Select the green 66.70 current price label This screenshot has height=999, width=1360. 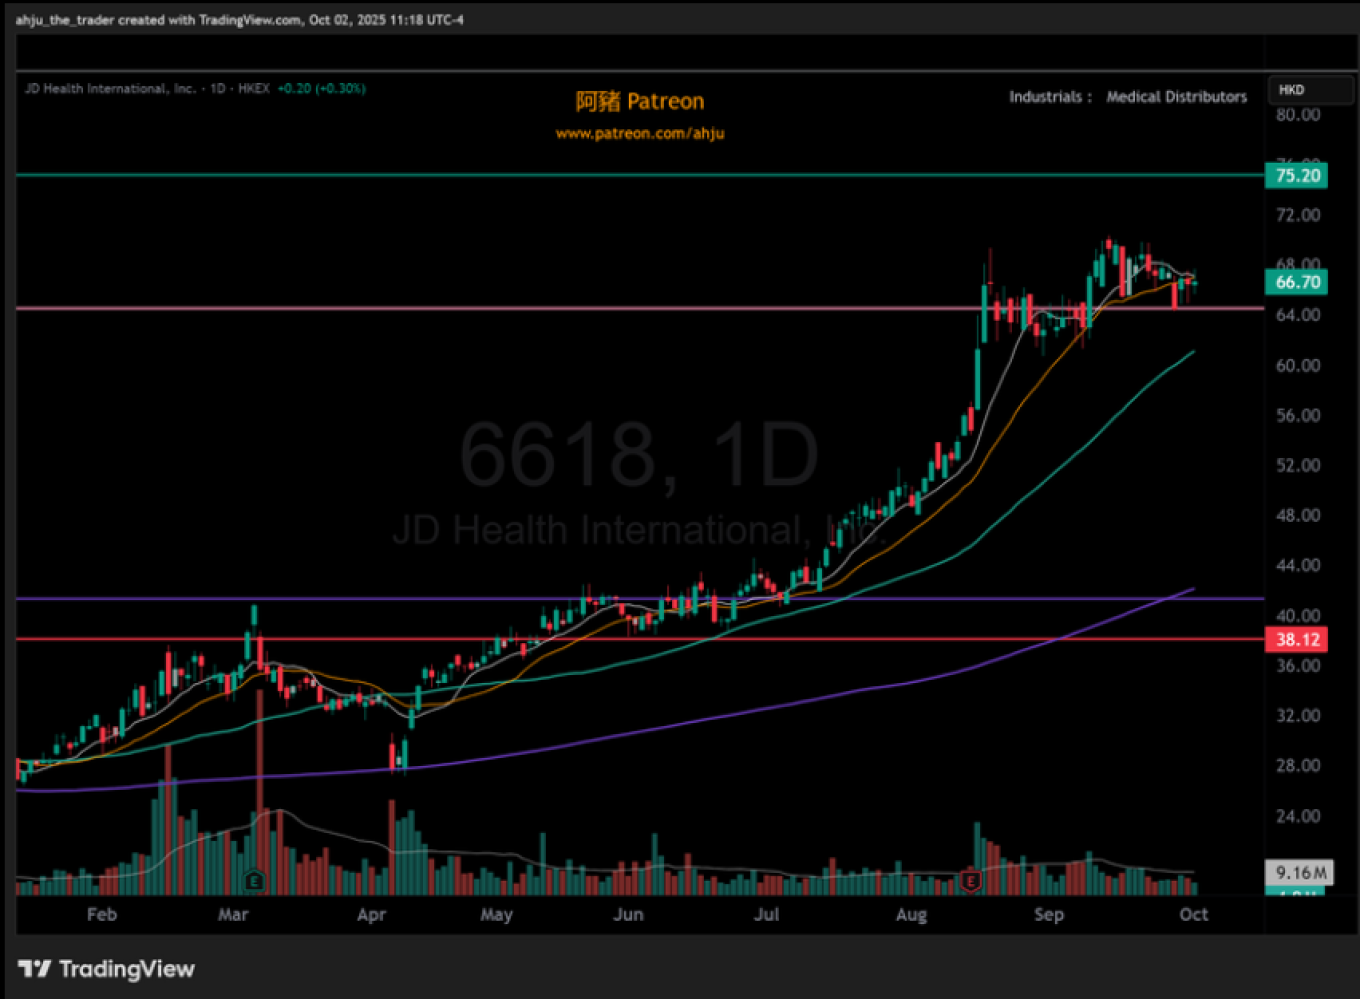click(1297, 282)
